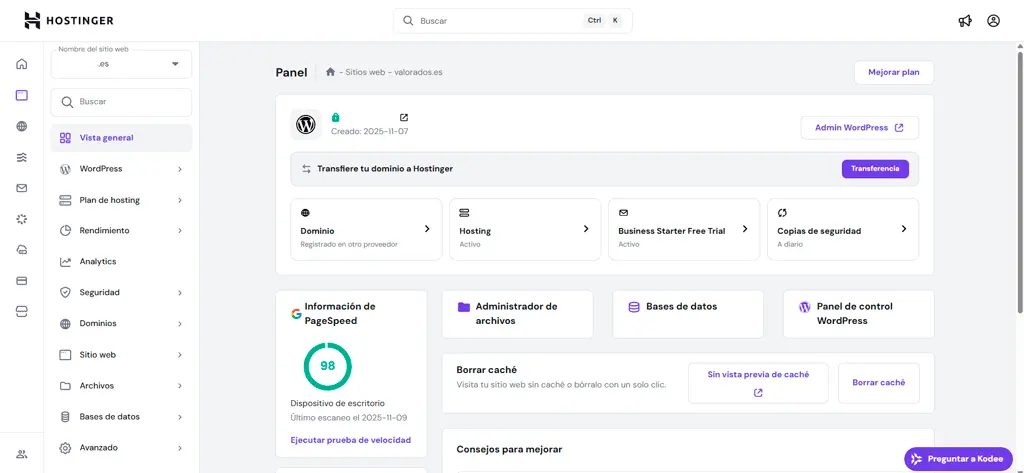Open the user profile account icon
This screenshot has height=473, width=1024.
993,20
